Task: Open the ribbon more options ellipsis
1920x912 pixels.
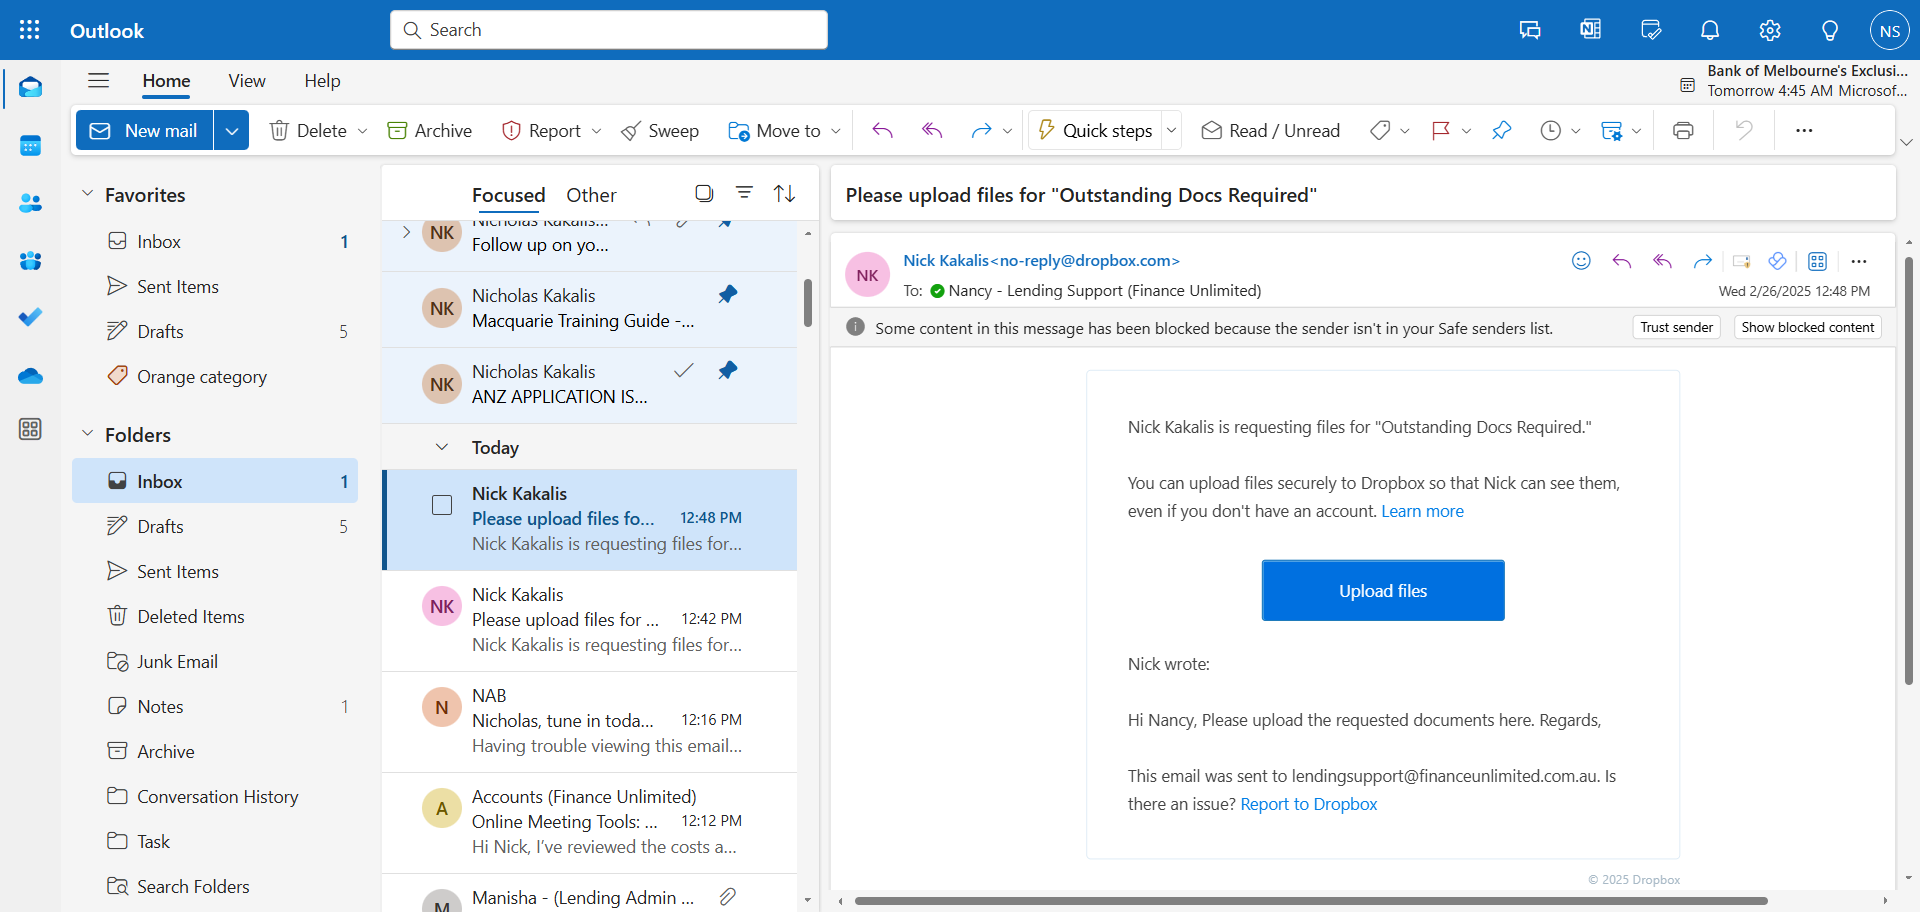Action: click(x=1804, y=131)
